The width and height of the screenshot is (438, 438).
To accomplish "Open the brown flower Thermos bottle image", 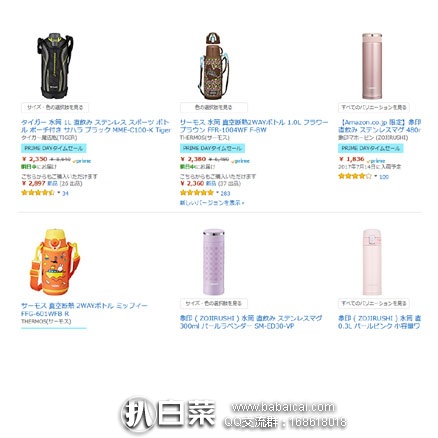I will [x=213, y=65].
